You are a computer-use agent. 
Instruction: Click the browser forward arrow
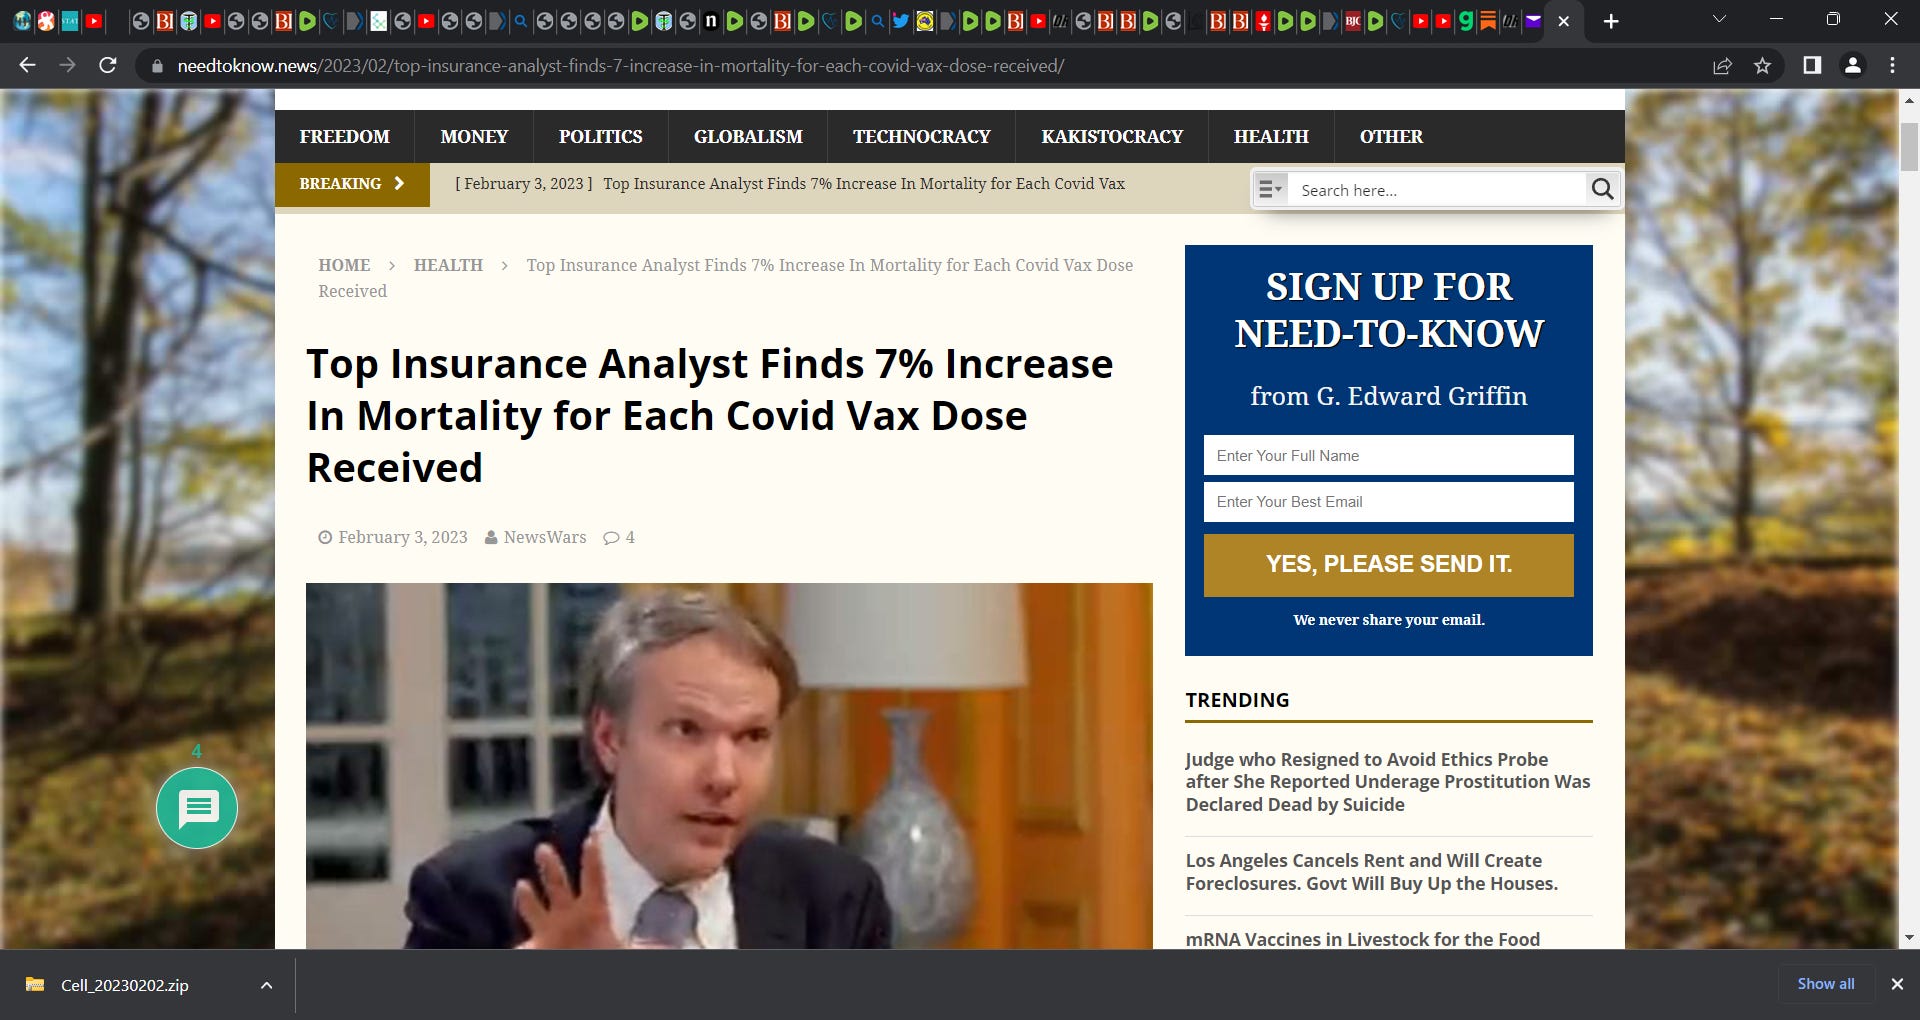[67, 65]
